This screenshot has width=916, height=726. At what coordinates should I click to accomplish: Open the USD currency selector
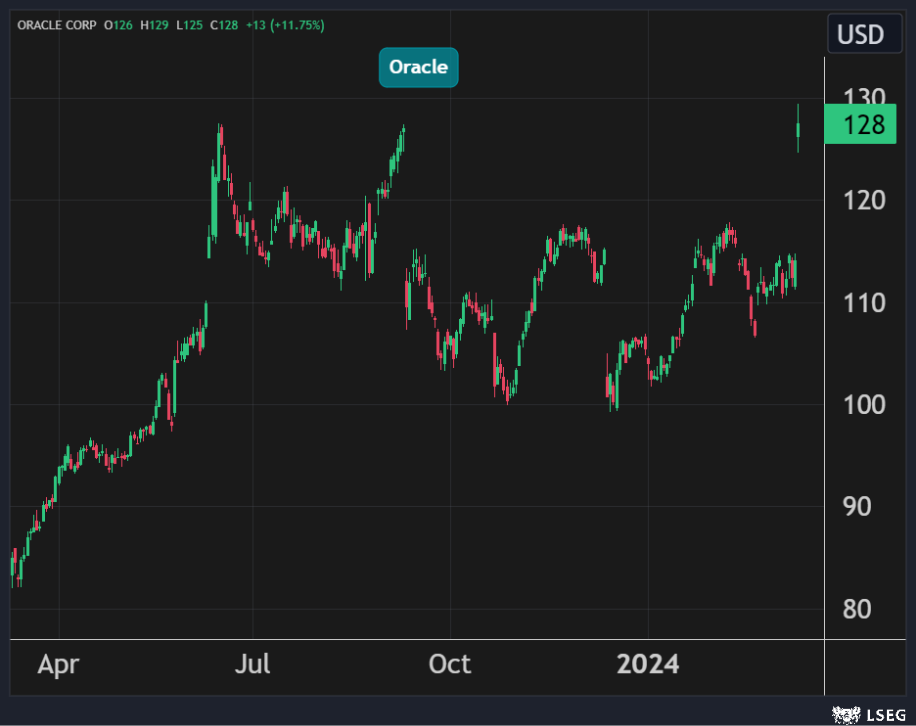pos(860,35)
